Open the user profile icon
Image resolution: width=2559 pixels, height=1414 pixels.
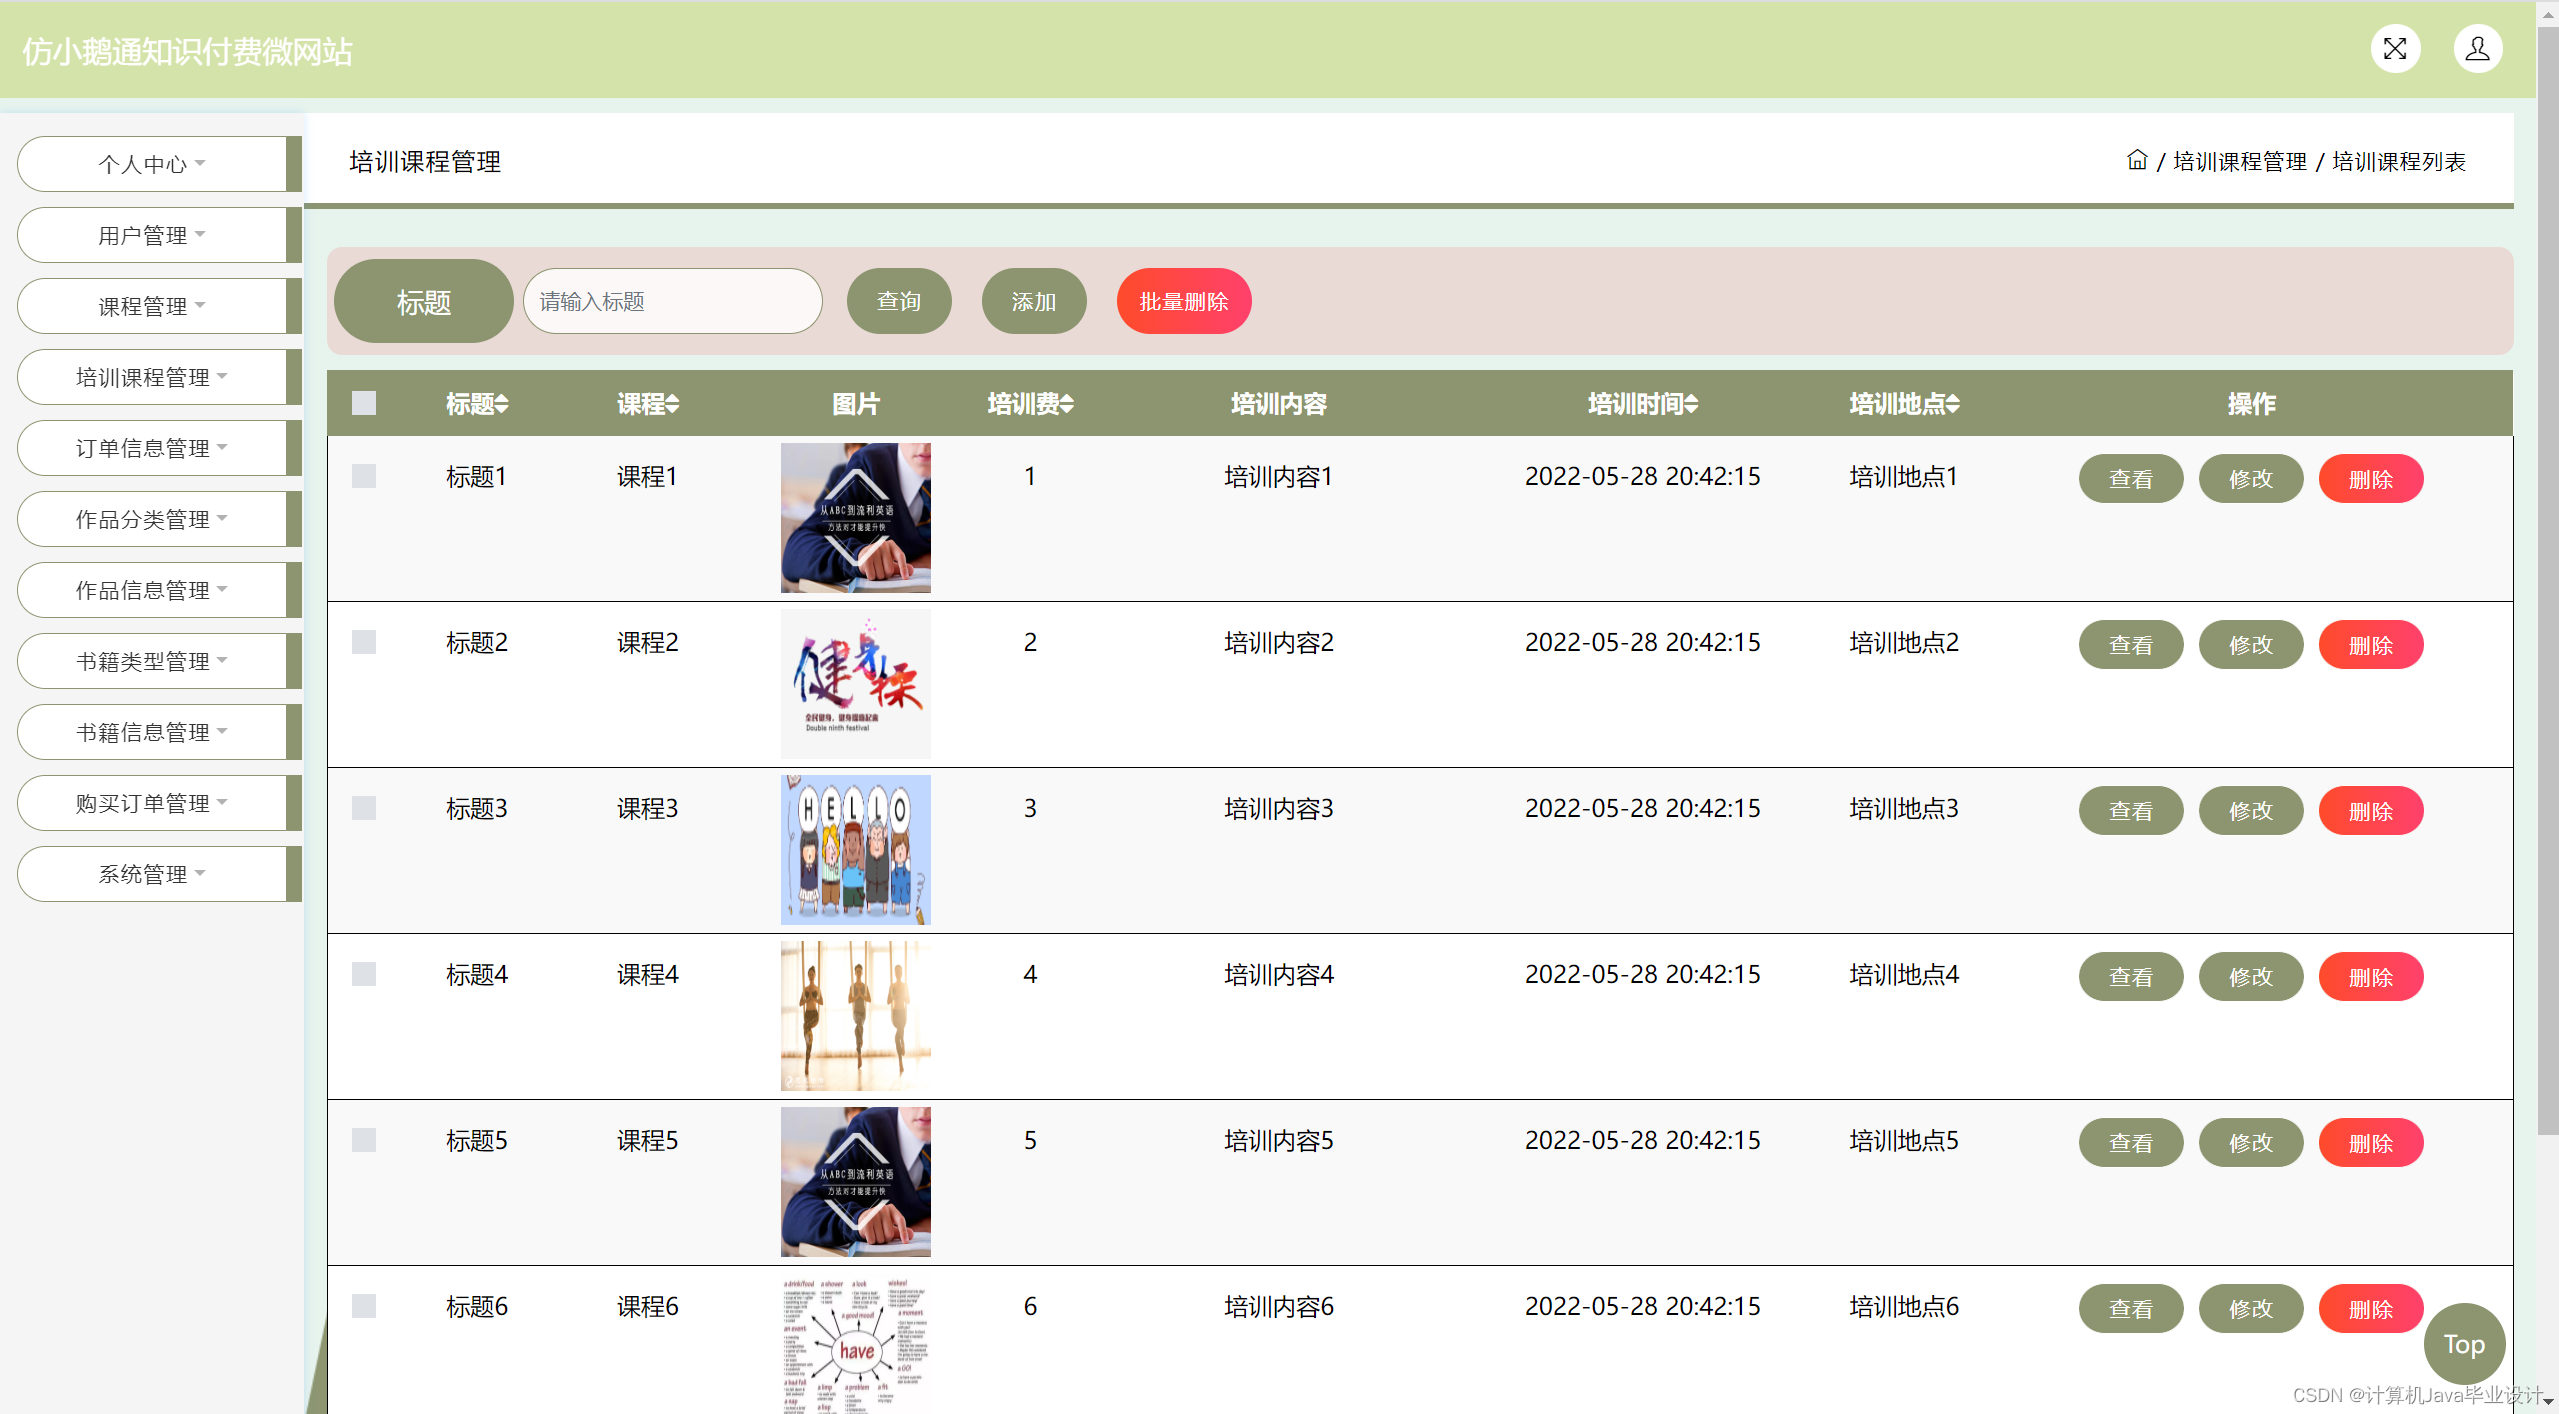click(2477, 49)
